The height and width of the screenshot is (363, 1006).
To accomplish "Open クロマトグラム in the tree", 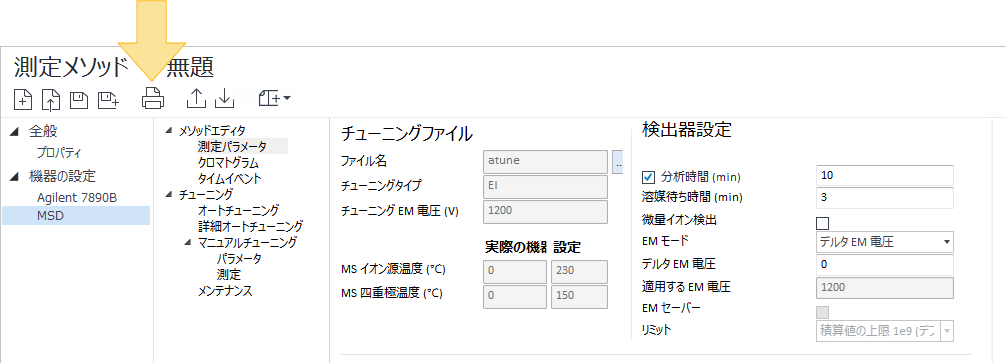I will 228,162.
